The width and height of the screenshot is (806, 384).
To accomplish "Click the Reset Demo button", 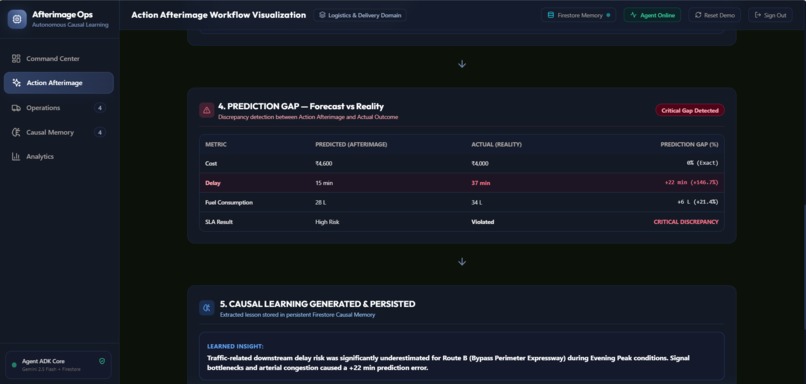I will click(715, 15).
